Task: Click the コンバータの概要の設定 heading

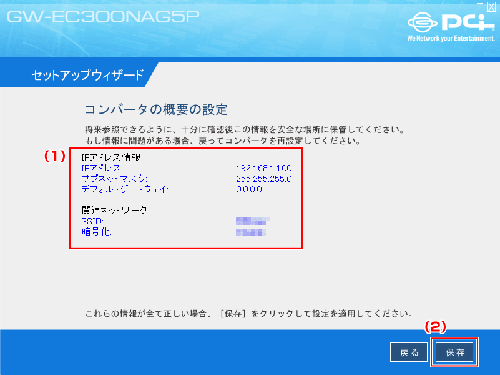Action: [156, 110]
